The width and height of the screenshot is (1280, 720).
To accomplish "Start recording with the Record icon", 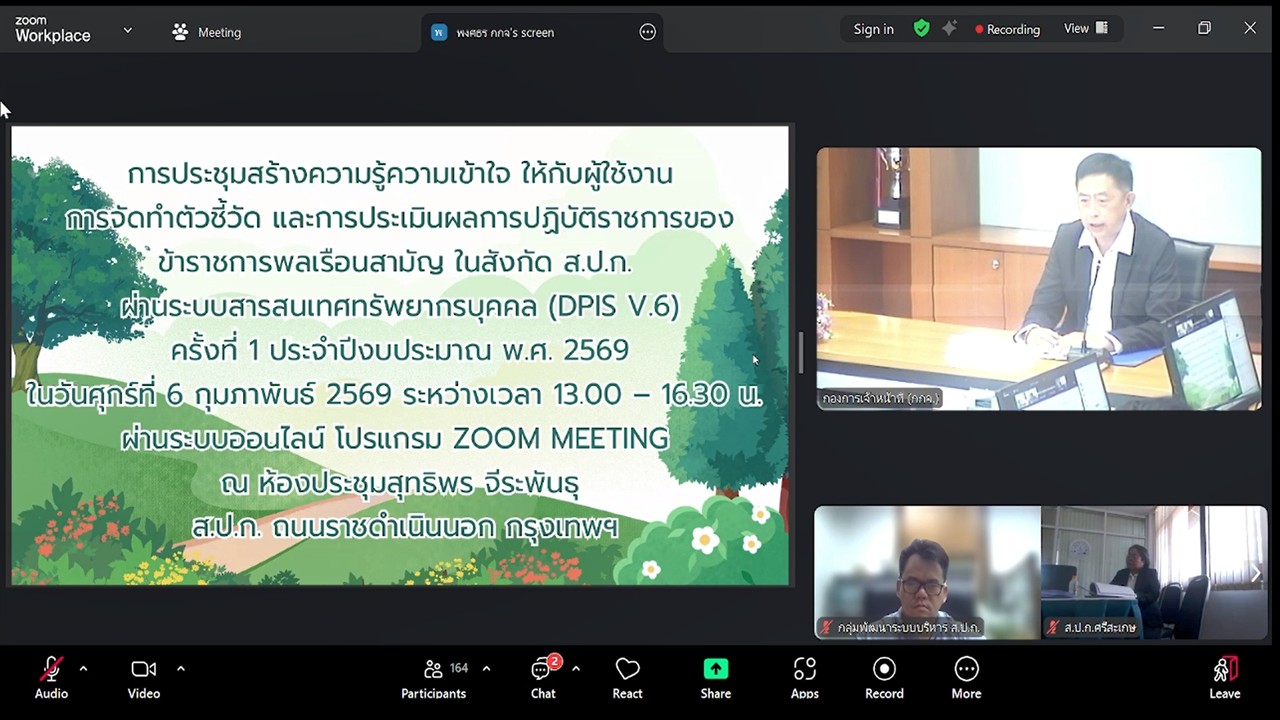I will (883, 678).
